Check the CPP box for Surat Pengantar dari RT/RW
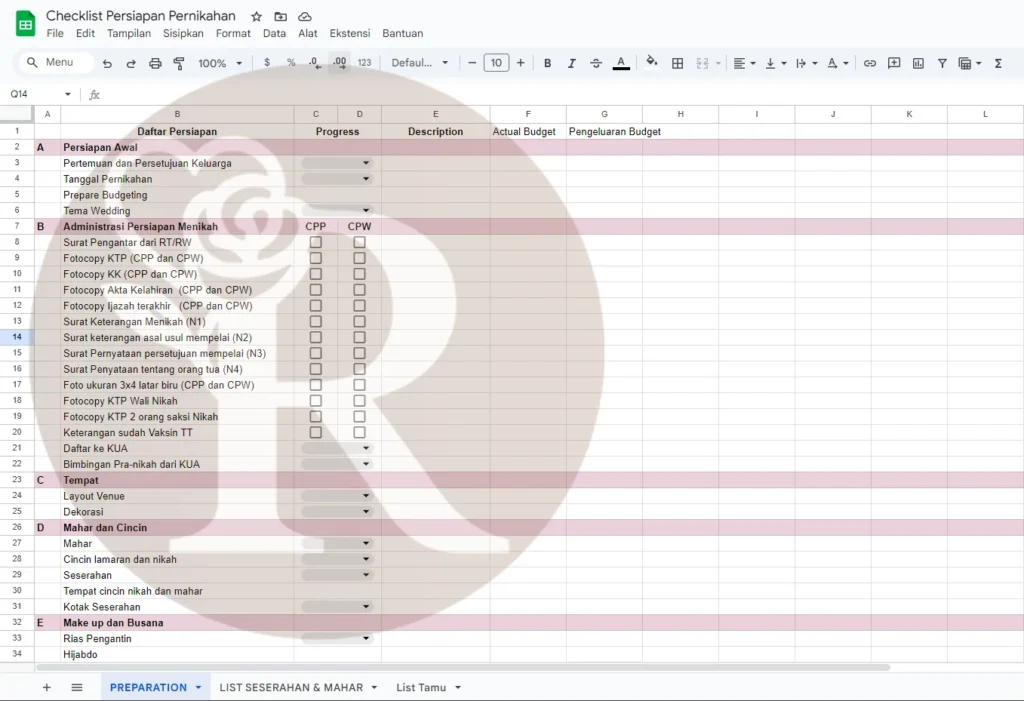The height and width of the screenshot is (701, 1024). click(x=316, y=242)
